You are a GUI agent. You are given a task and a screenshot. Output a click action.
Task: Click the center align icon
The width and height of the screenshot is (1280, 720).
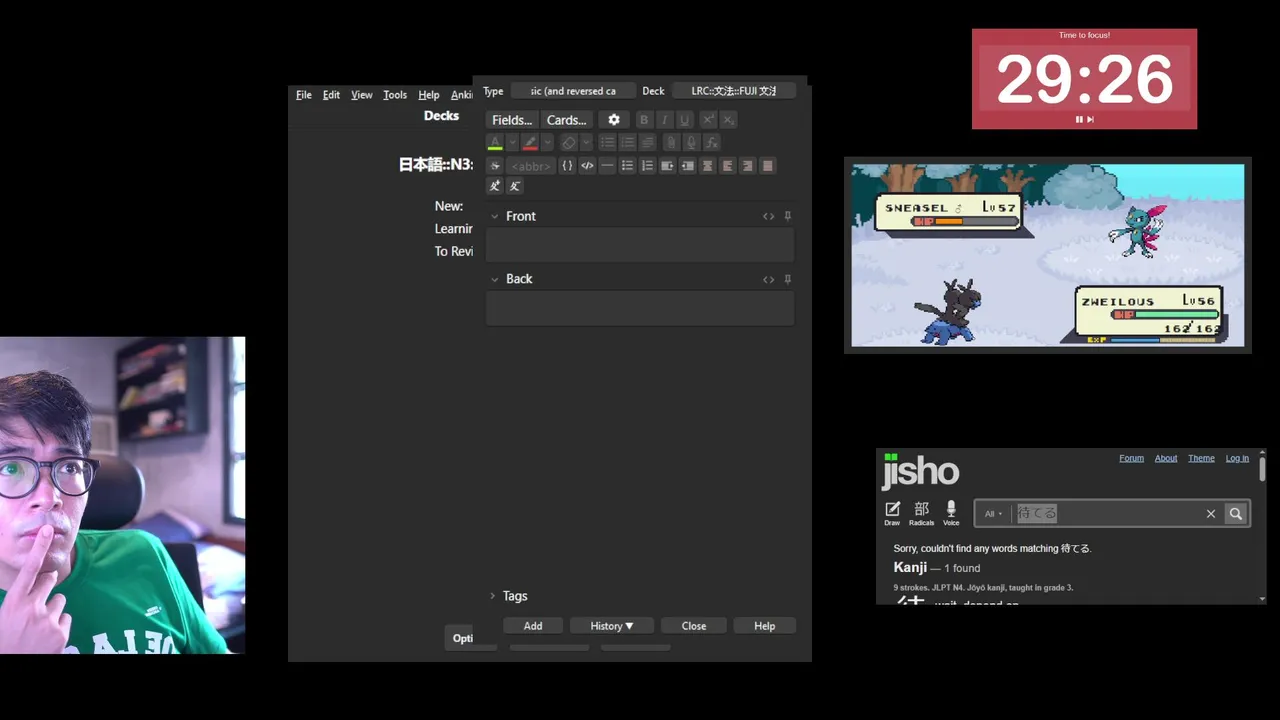pyautogui.click(x=707, y=166)
